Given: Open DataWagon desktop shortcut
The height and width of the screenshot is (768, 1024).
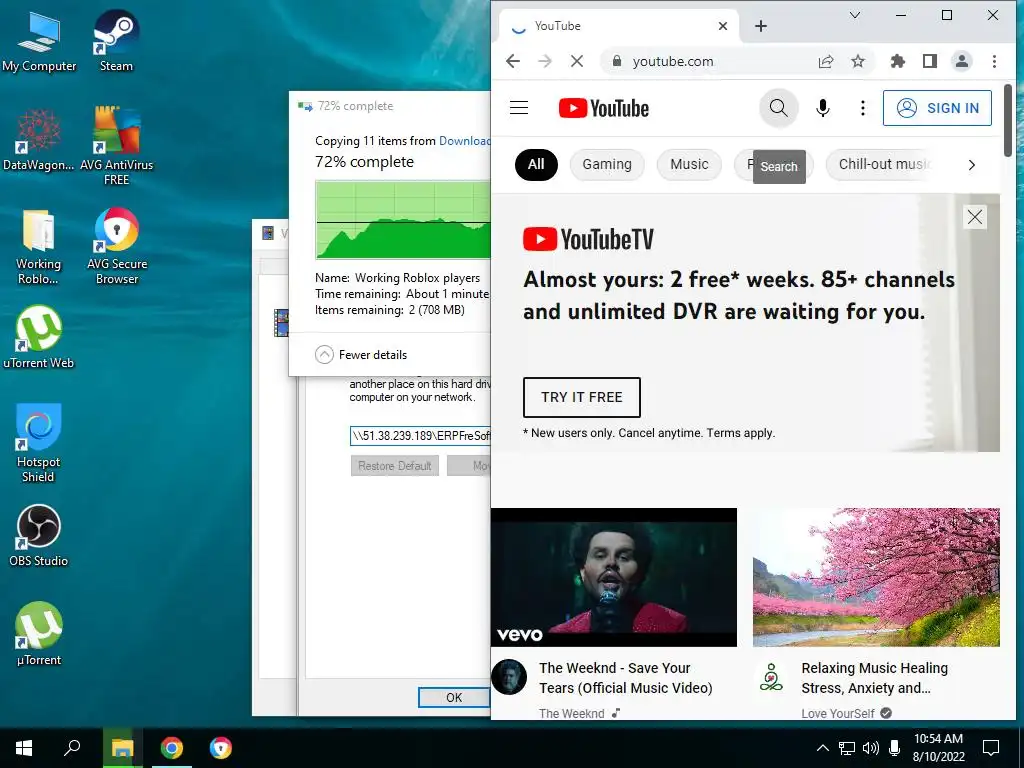Looking at the screenshot, I should [39, 139].
